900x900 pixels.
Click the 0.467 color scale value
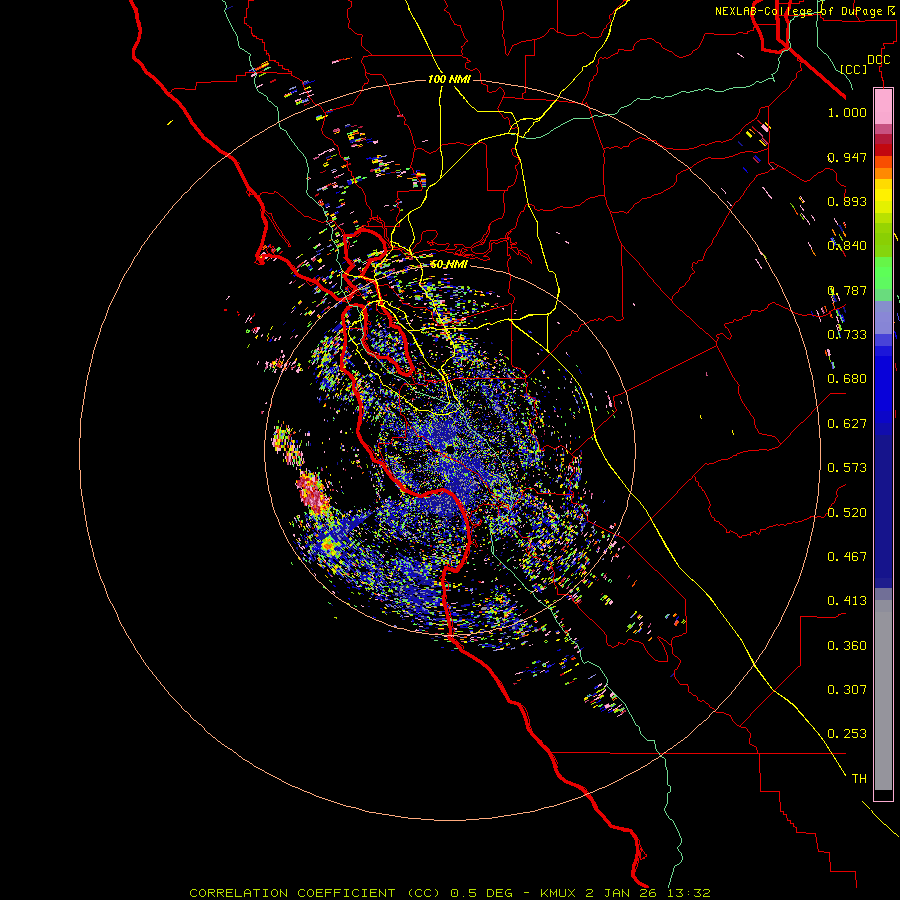click(x=847, y=557)
